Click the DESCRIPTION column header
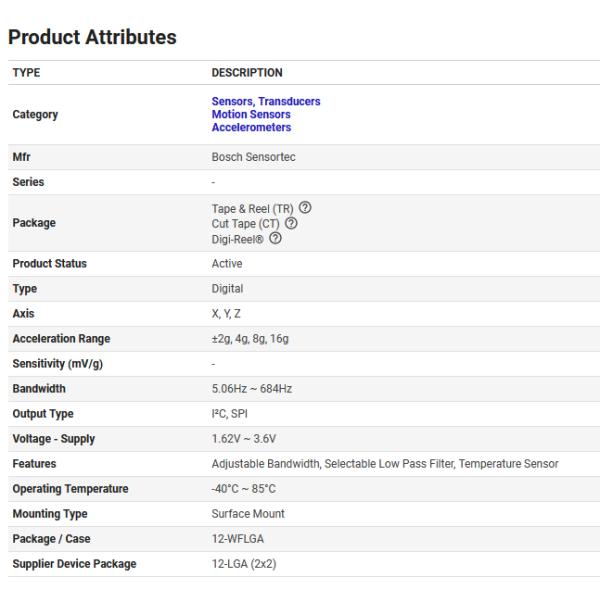The height and width of the screenshot is (600, 600). point(246,72)
